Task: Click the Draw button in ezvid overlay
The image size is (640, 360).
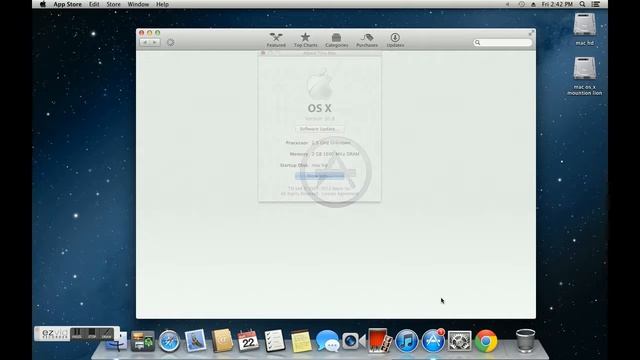Action: (107, 334)
